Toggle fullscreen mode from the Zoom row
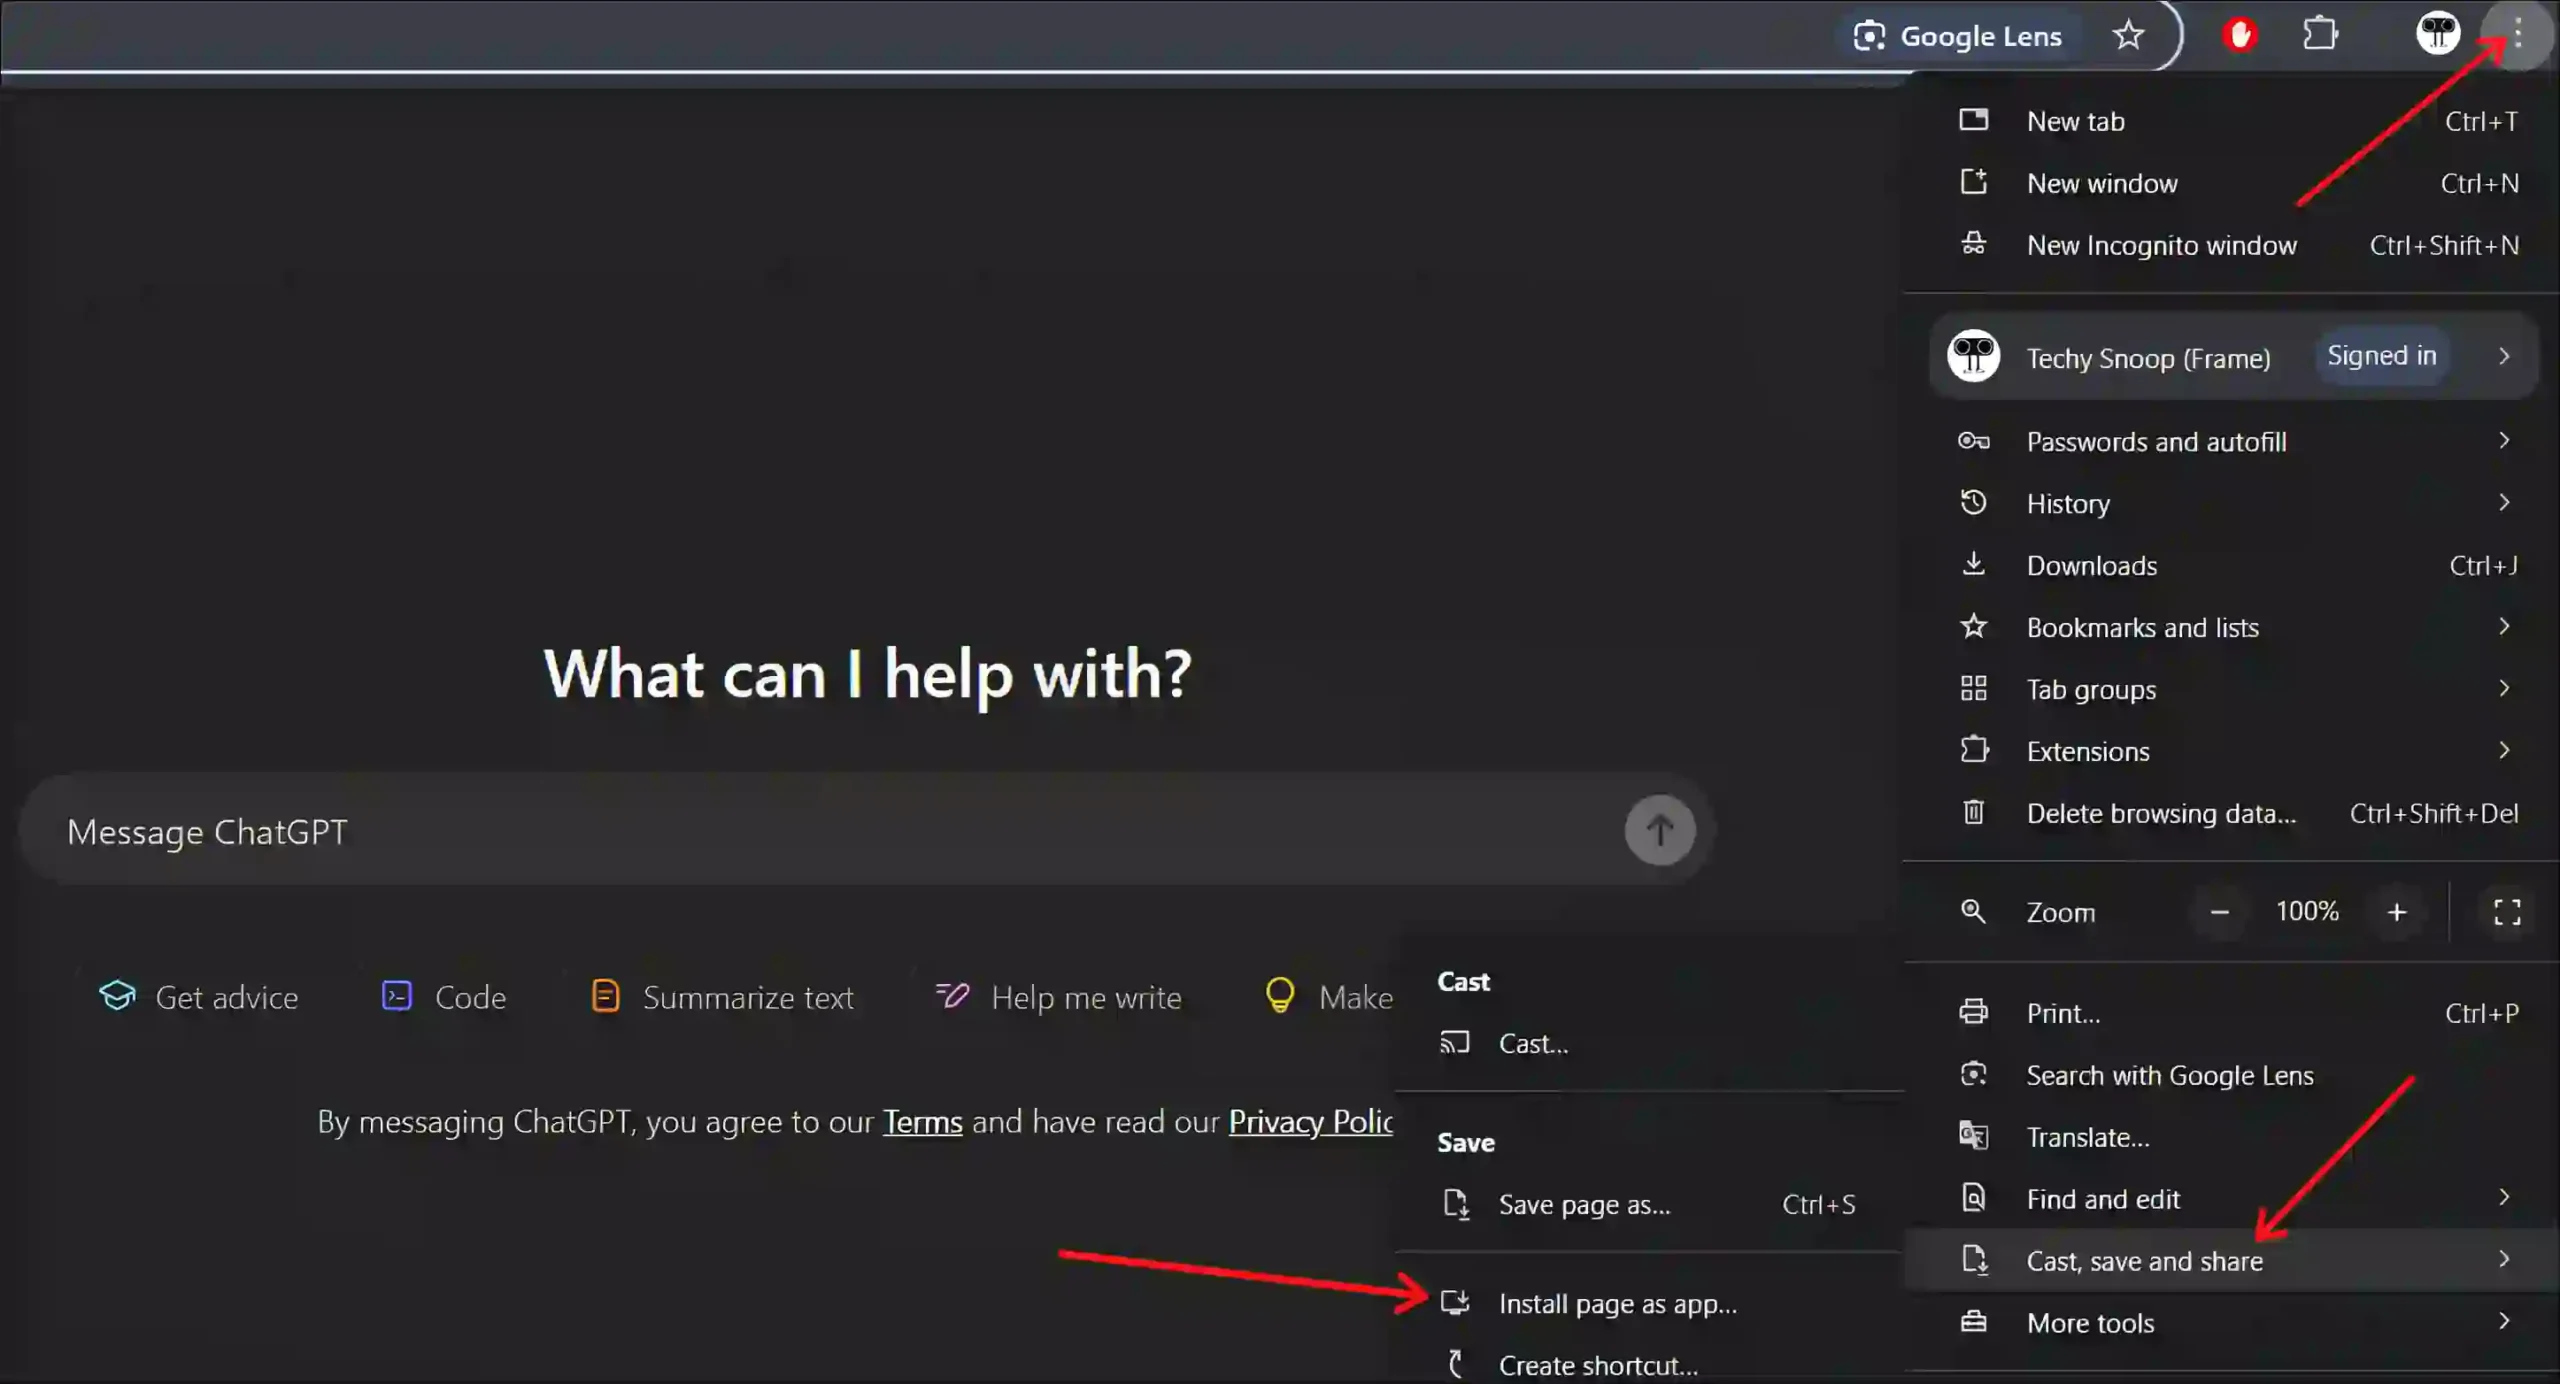Image resolution: width=2560 pixels, height=1384 pixels. (2506, 911)
